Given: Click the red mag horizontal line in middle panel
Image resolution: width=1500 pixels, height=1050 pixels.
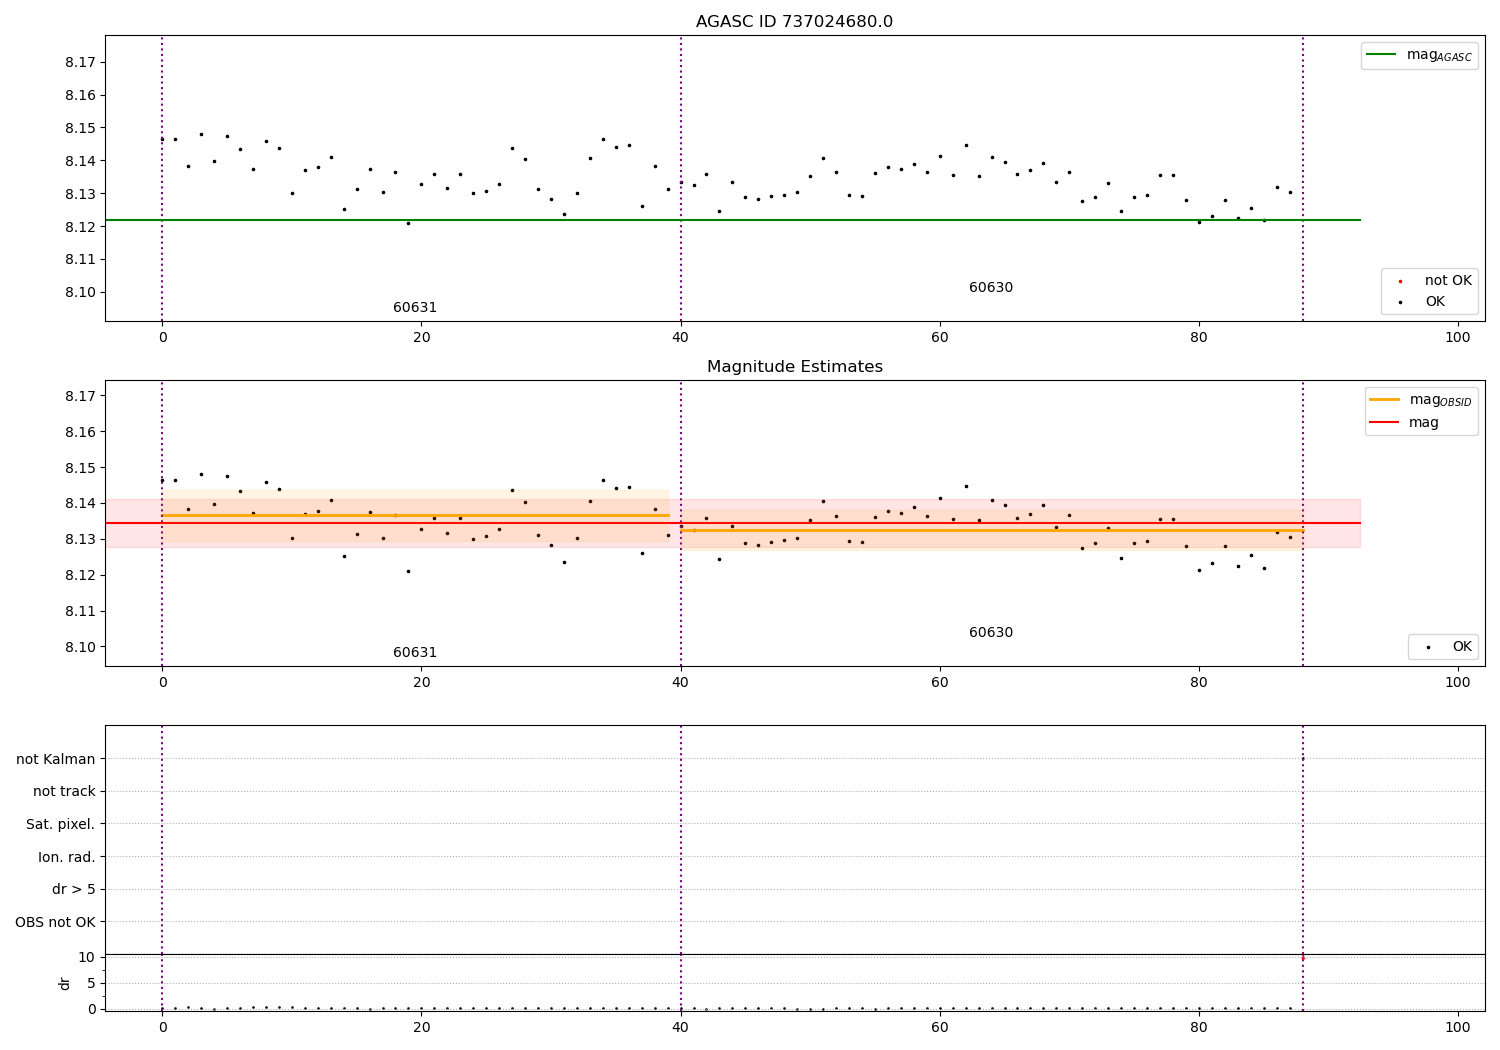Looking at the screenshot, I should coord(732,523).
